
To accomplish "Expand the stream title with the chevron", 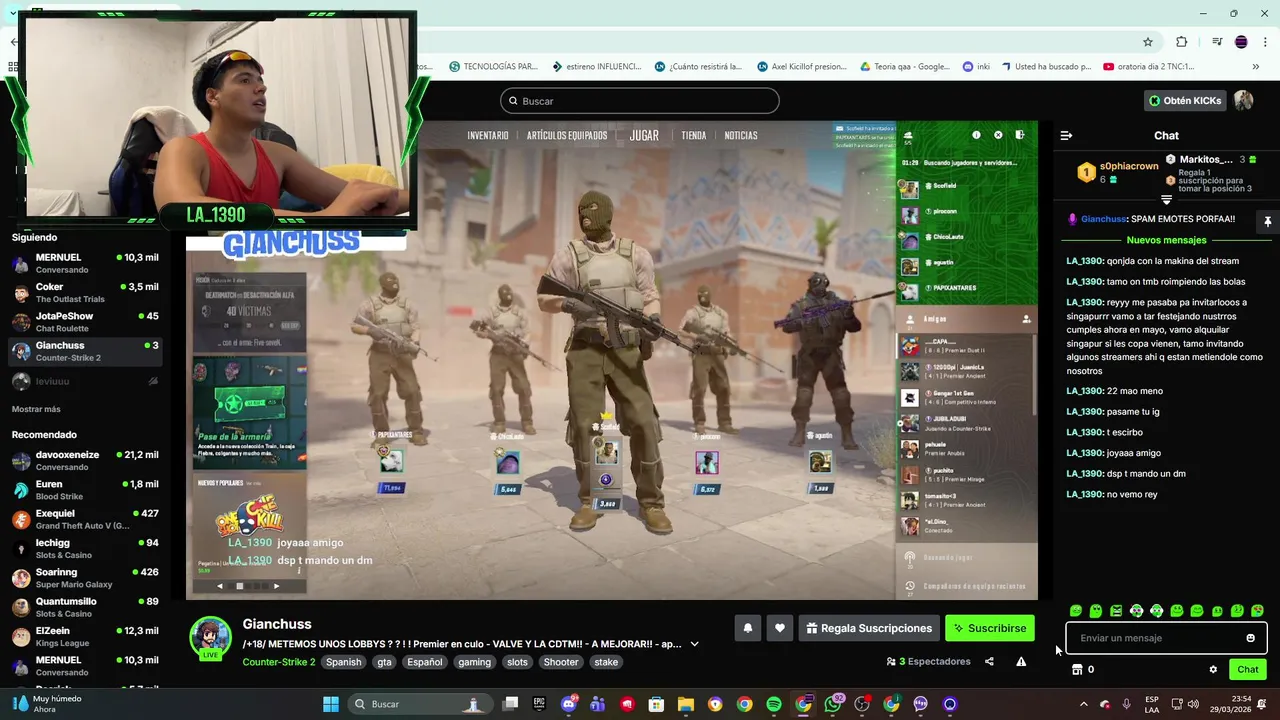I will point(694,644).
